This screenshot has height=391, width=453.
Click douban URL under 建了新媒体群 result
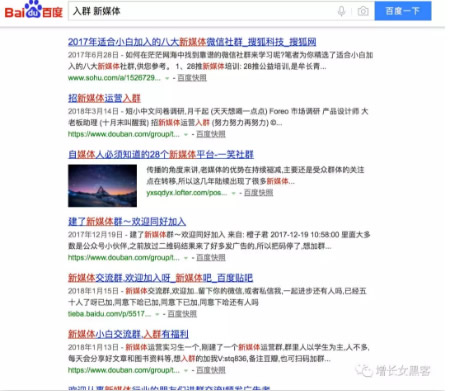click(124, 258)
